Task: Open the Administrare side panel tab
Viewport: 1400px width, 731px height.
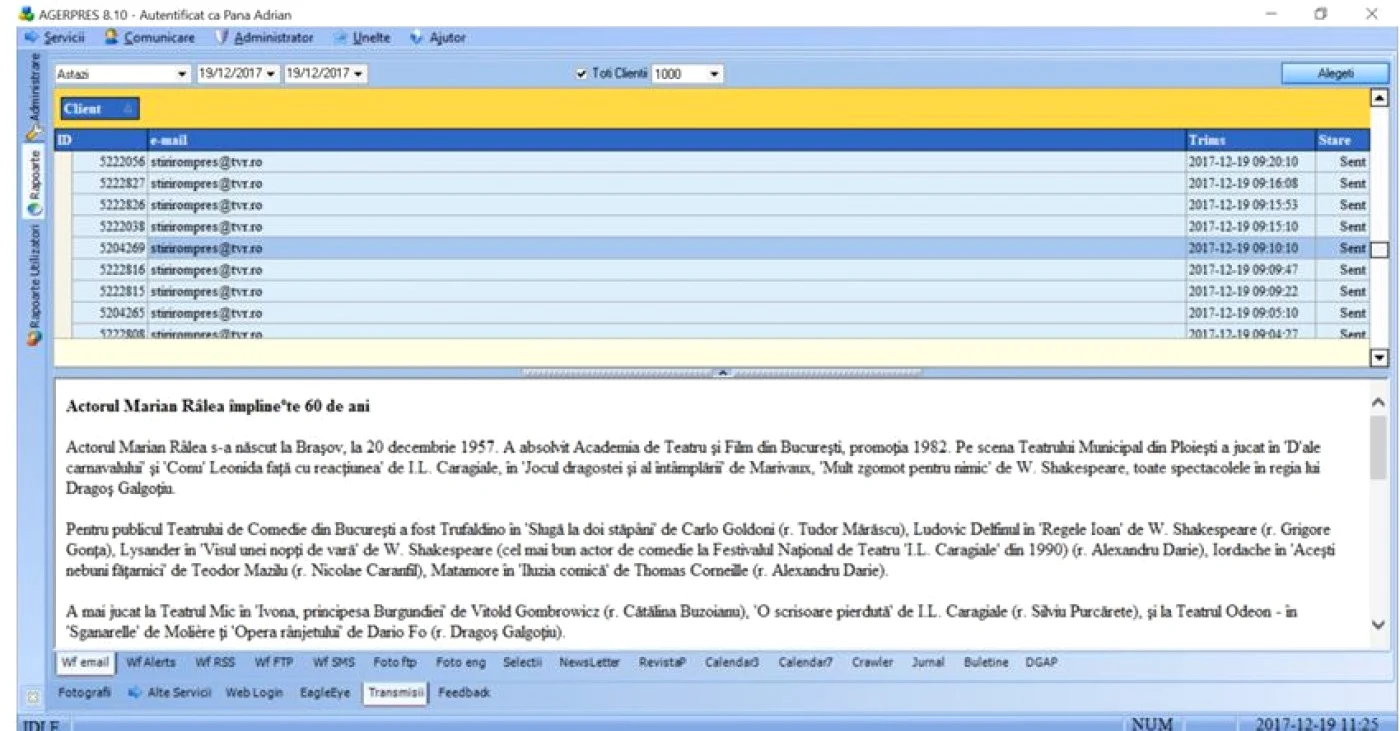Action: pos(34,95)
